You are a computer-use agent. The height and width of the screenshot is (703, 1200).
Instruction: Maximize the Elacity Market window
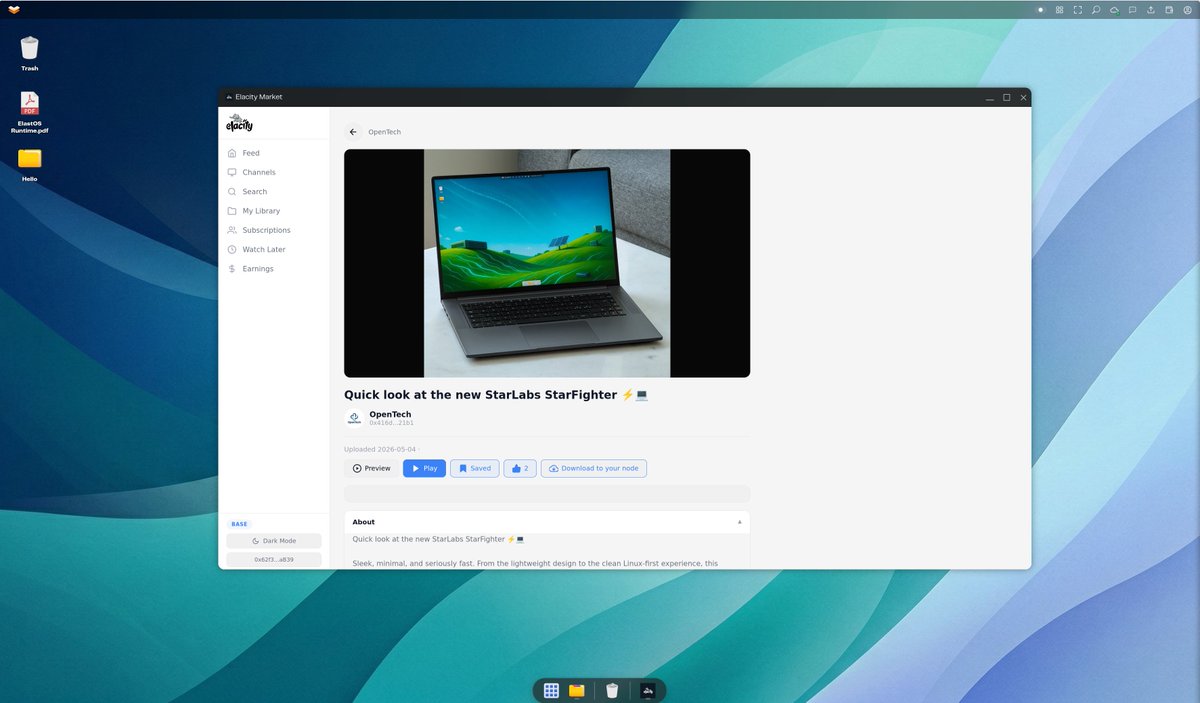1007,97
